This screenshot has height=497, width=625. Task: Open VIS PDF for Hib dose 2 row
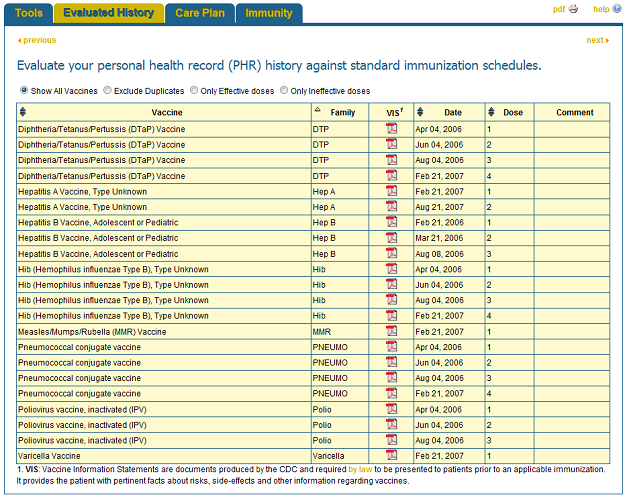[x=391, y=284]
